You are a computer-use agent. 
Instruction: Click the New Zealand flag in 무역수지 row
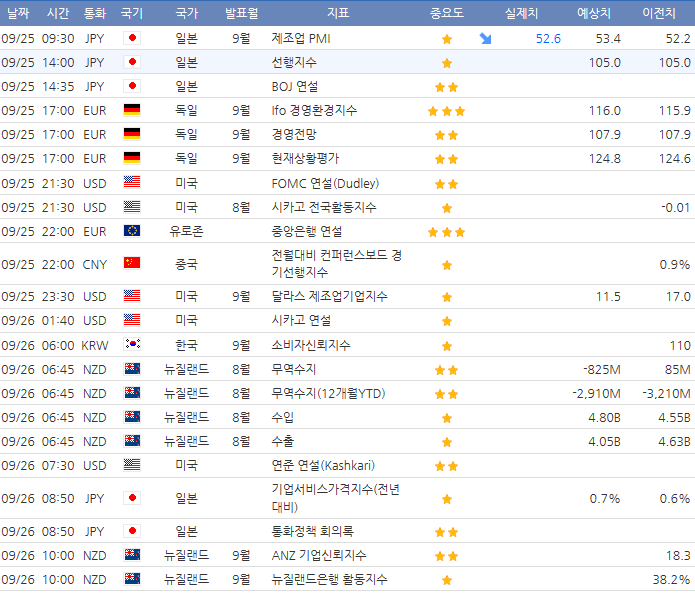(x=132, y=369)
